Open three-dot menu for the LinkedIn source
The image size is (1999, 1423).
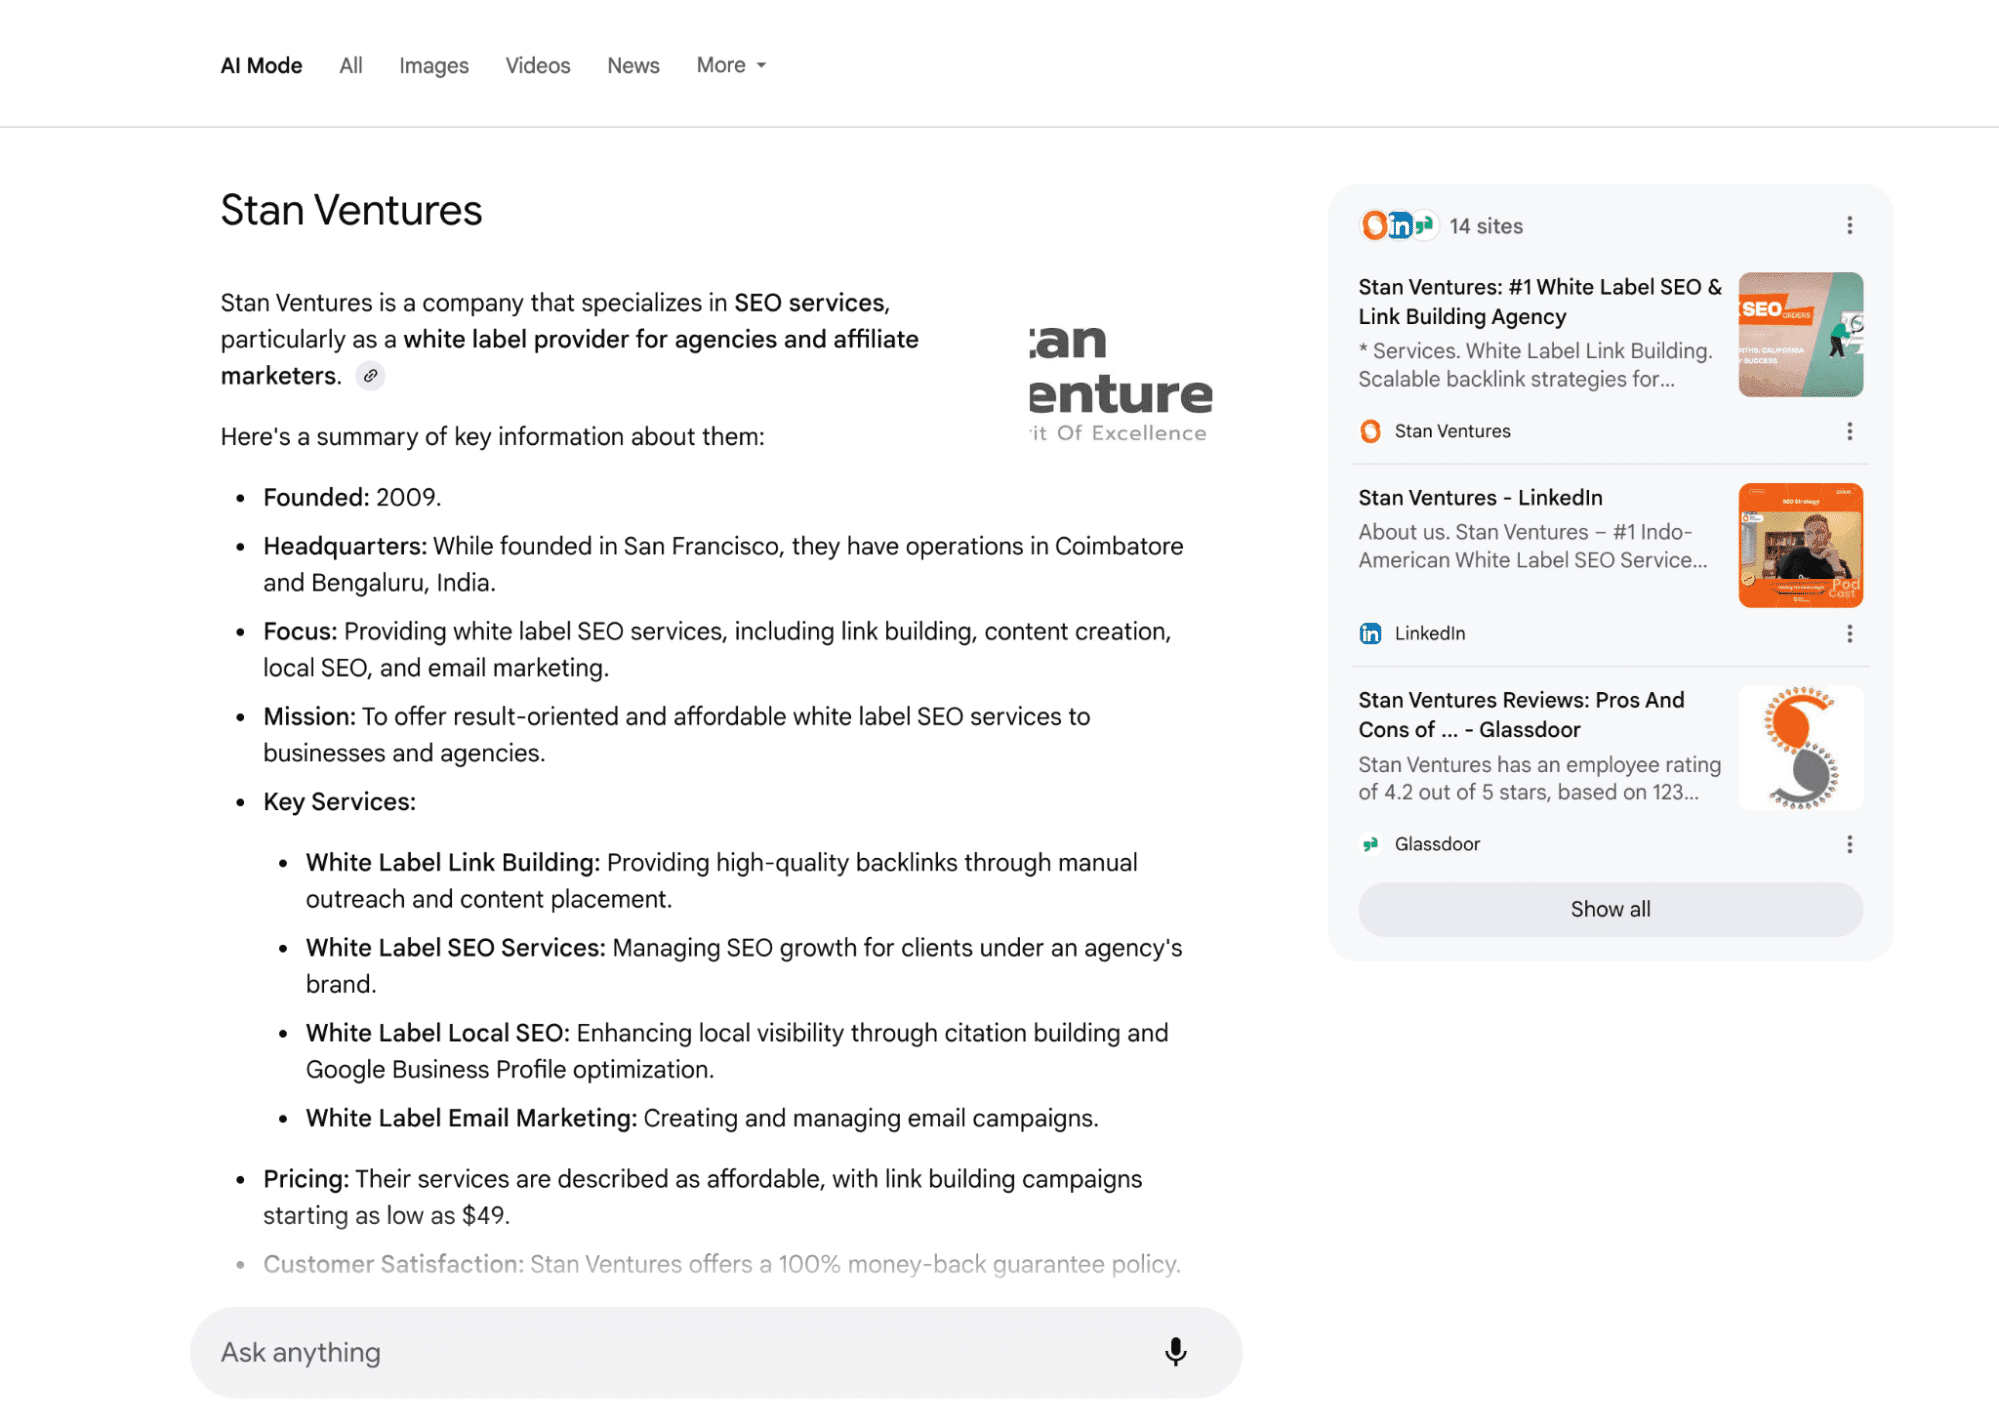pyautogui.click(x=1849, y=633)
